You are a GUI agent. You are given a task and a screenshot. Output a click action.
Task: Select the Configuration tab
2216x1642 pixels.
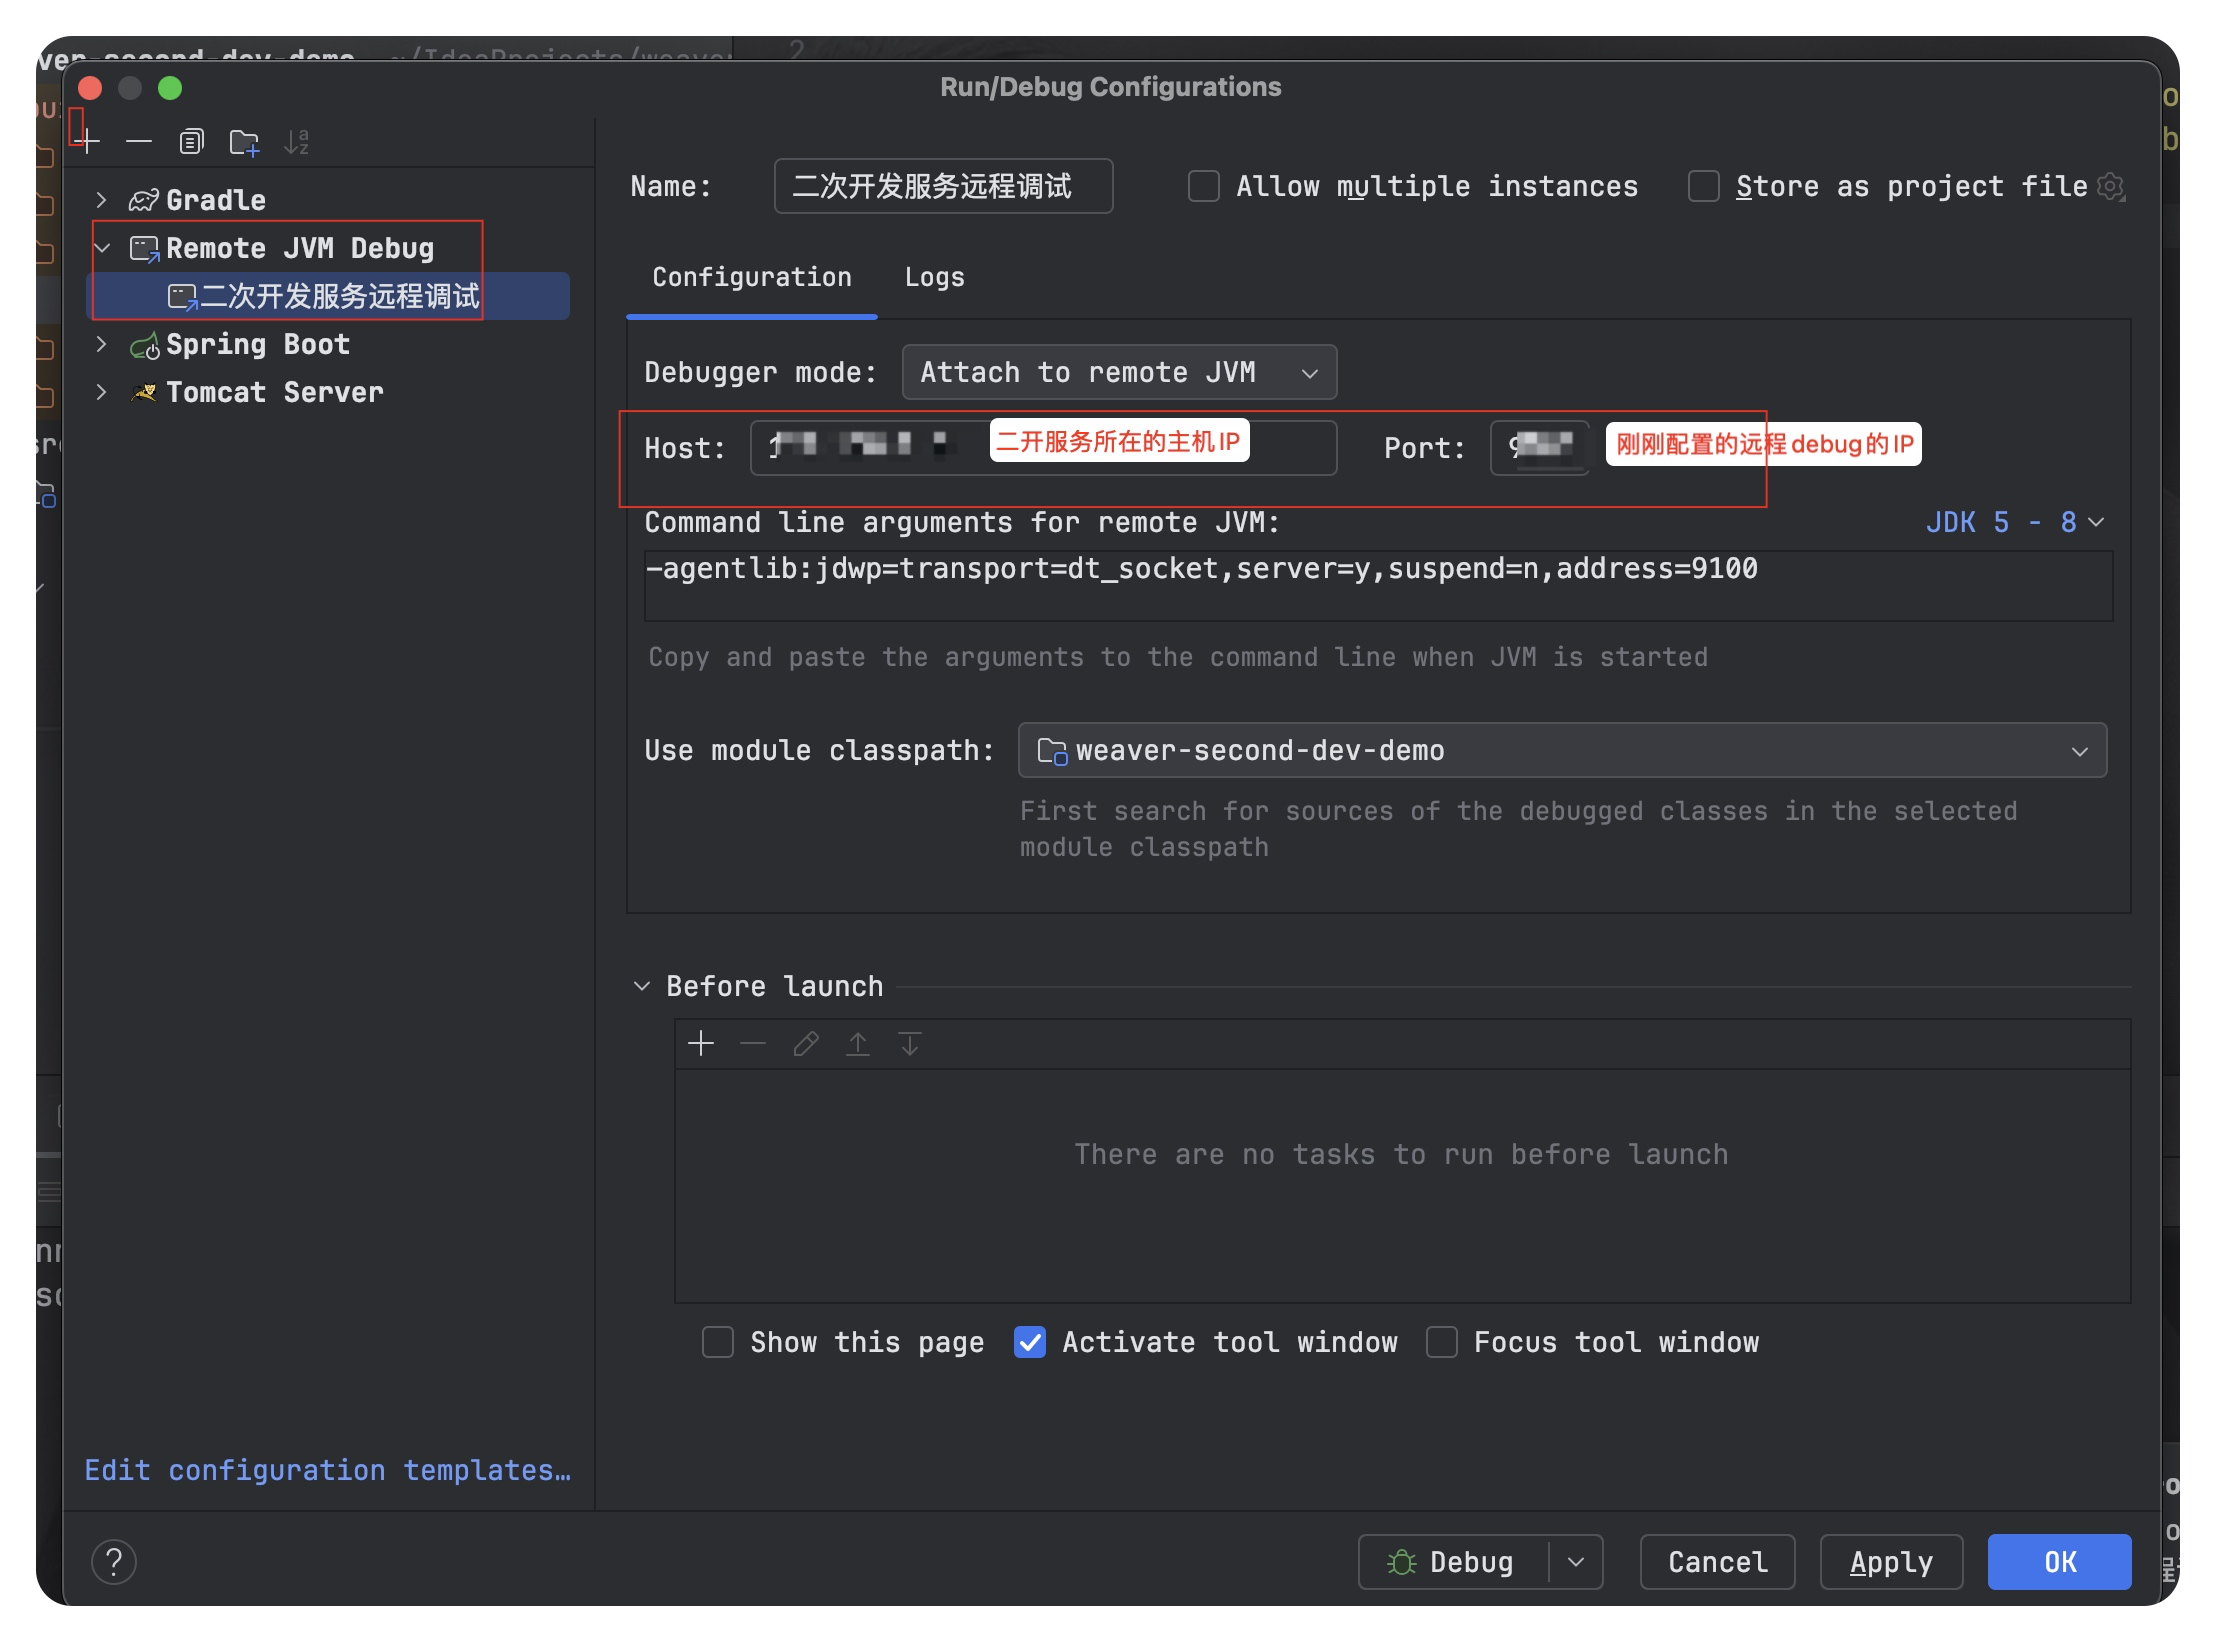point(752,277)
